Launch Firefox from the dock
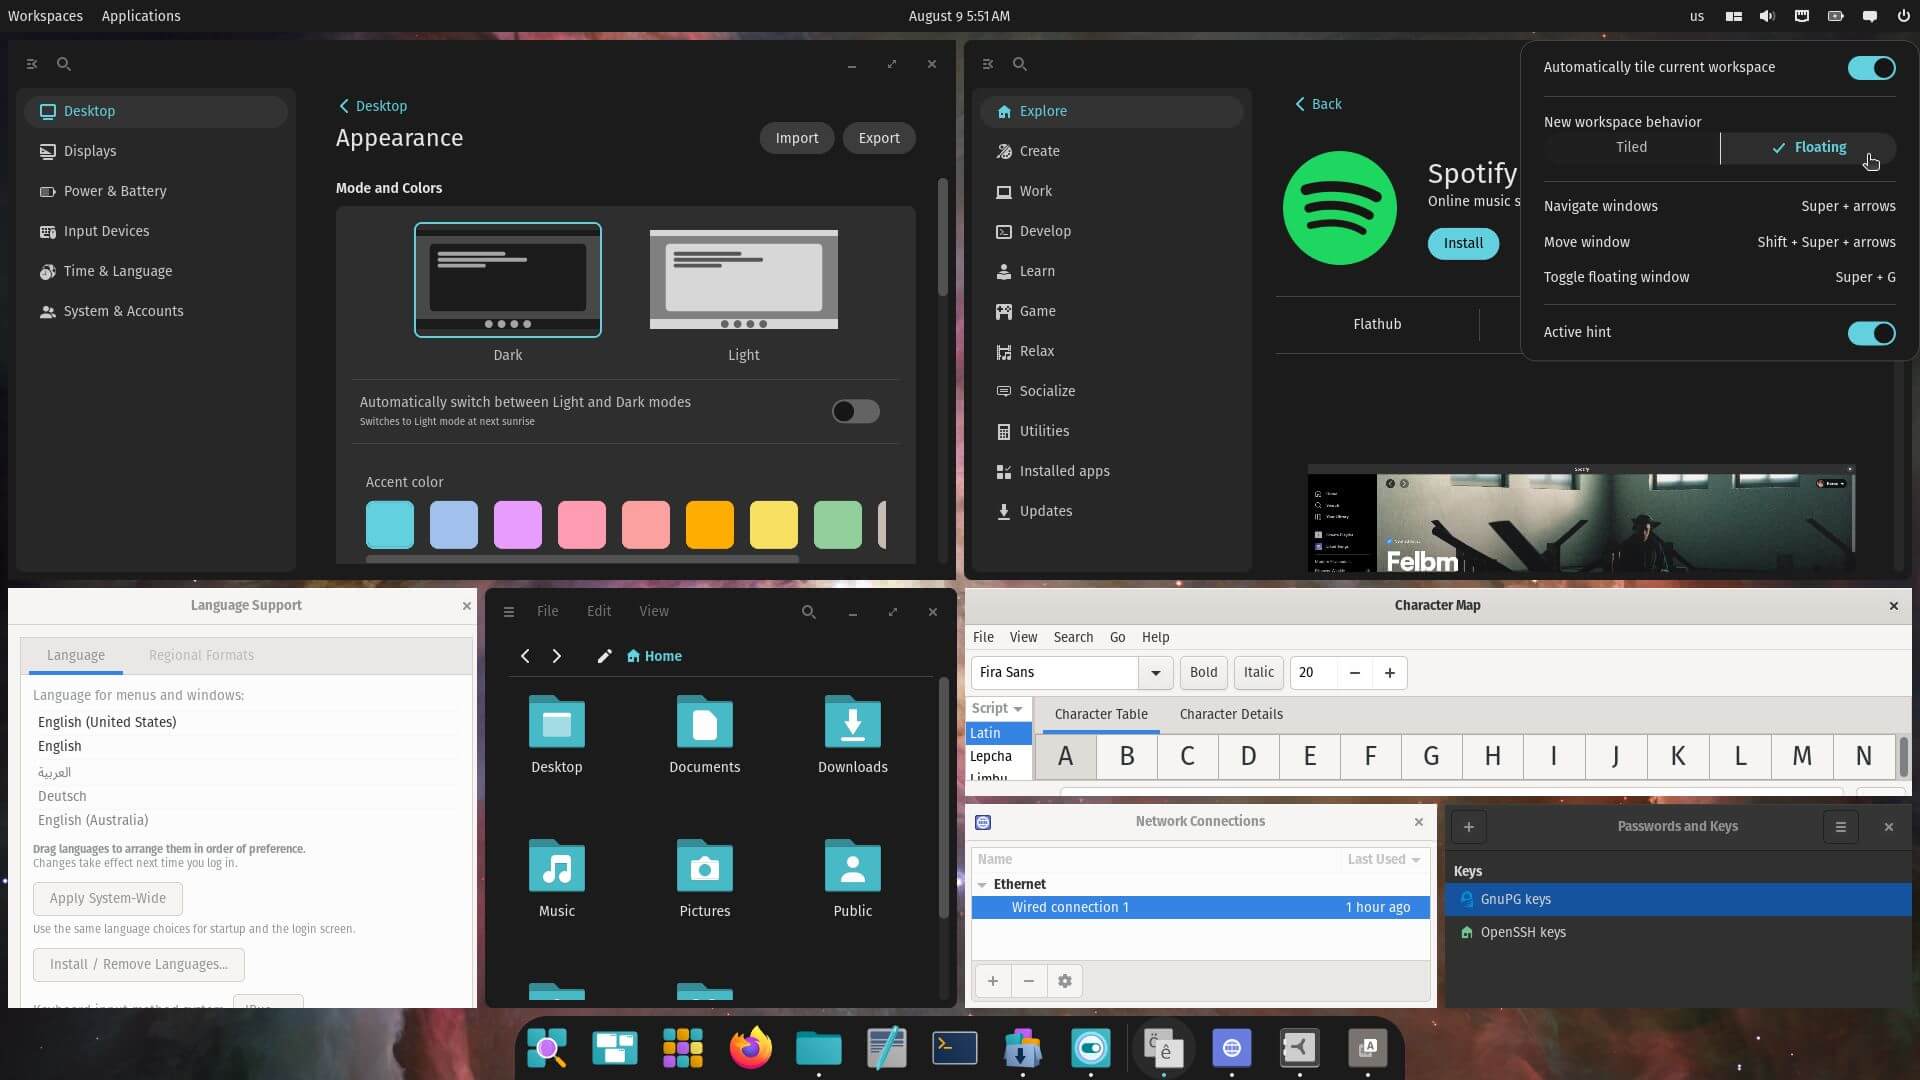This screenshot has height=1080, width=1920. tap(750, 1048)
